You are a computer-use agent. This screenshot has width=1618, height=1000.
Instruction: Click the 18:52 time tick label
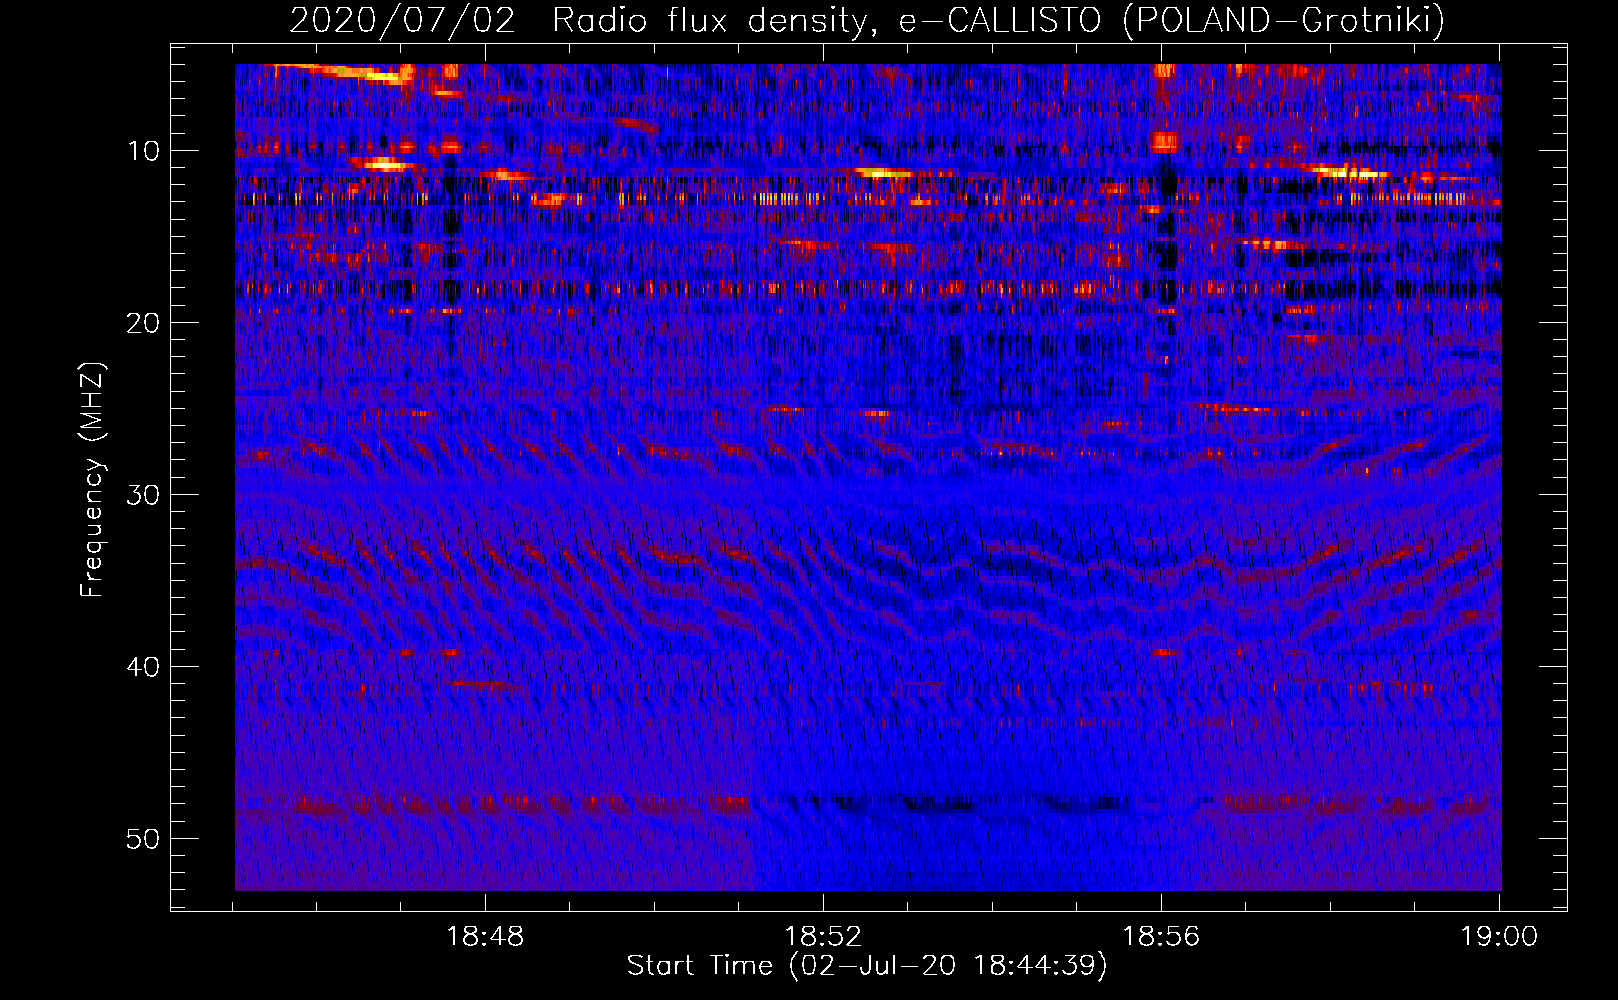point(823,937)
